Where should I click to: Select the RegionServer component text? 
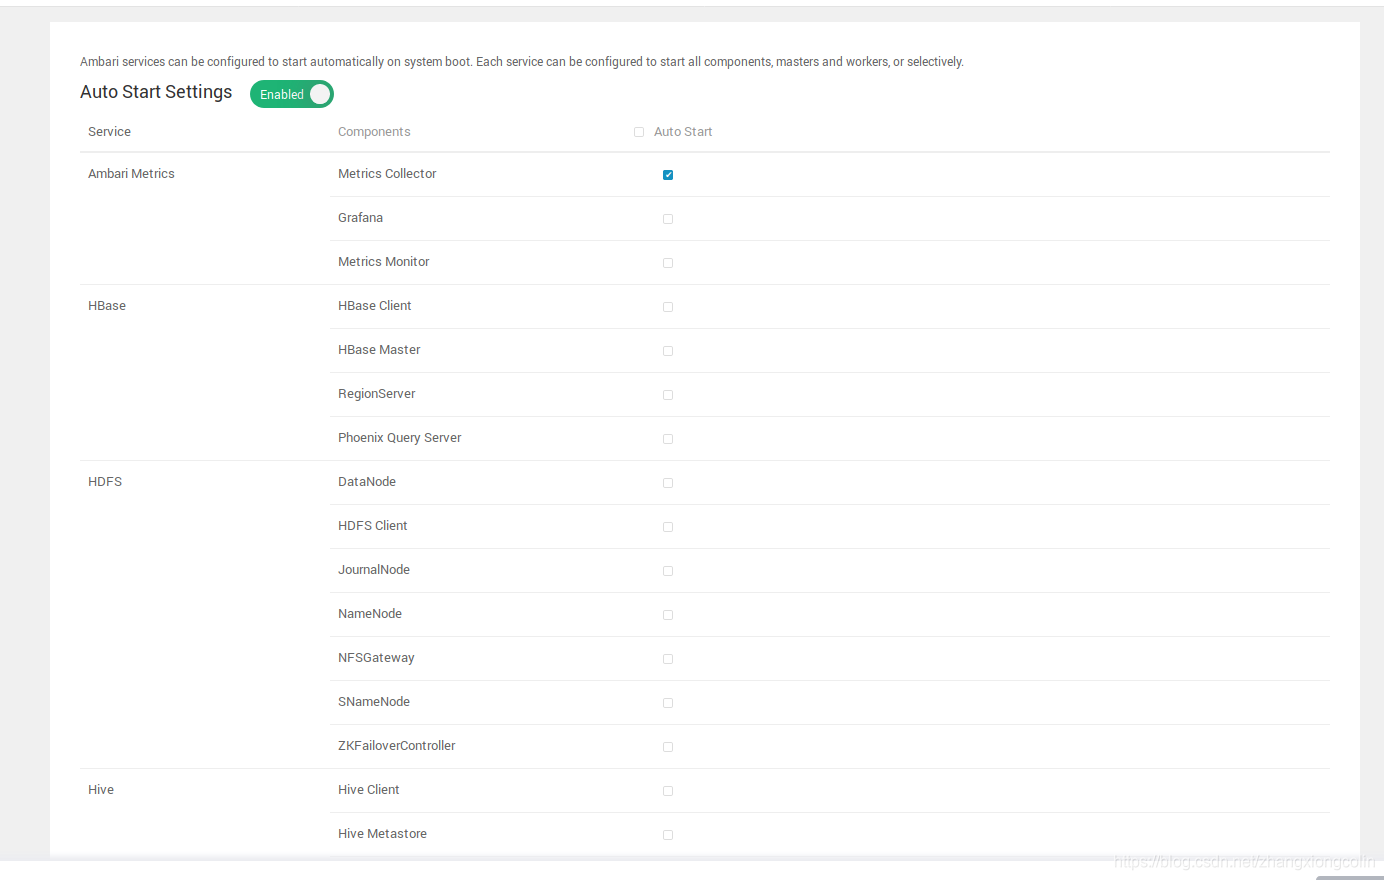click(377, 394)
